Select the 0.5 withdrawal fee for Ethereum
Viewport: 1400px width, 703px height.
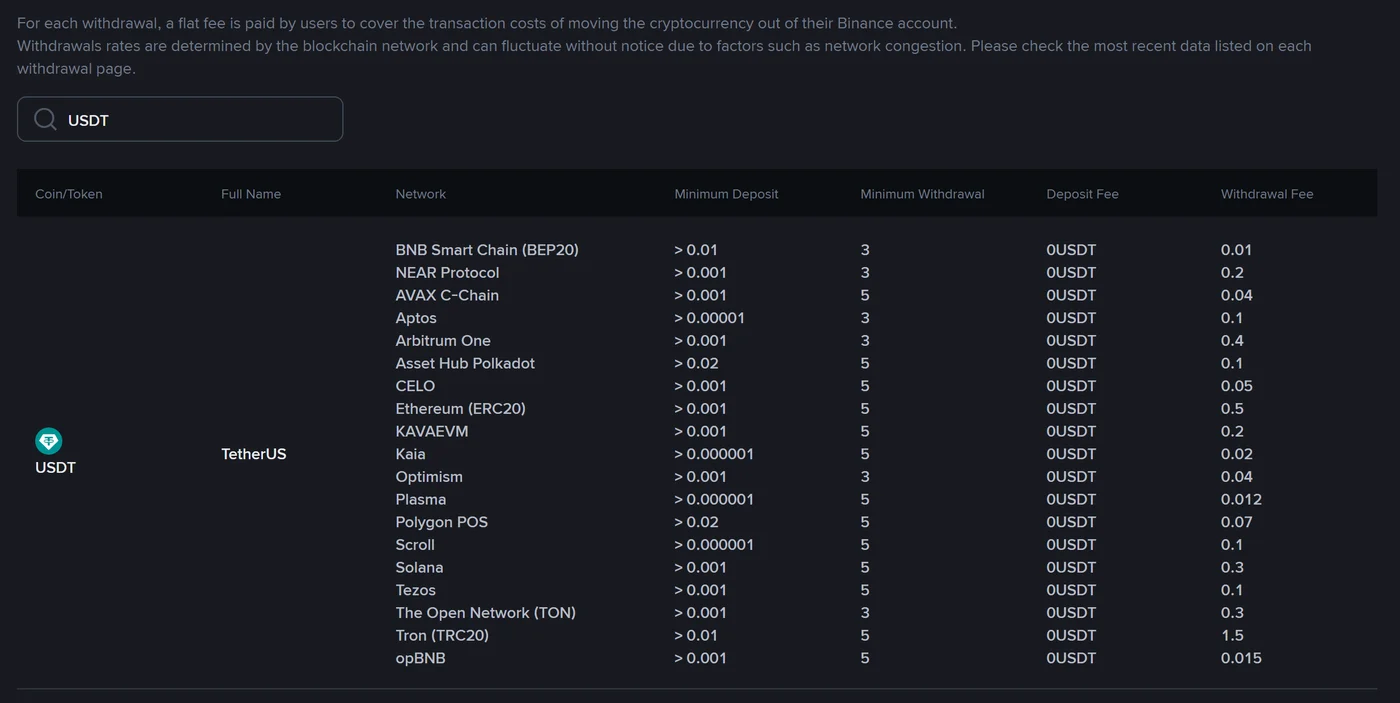coord(1232,409)
